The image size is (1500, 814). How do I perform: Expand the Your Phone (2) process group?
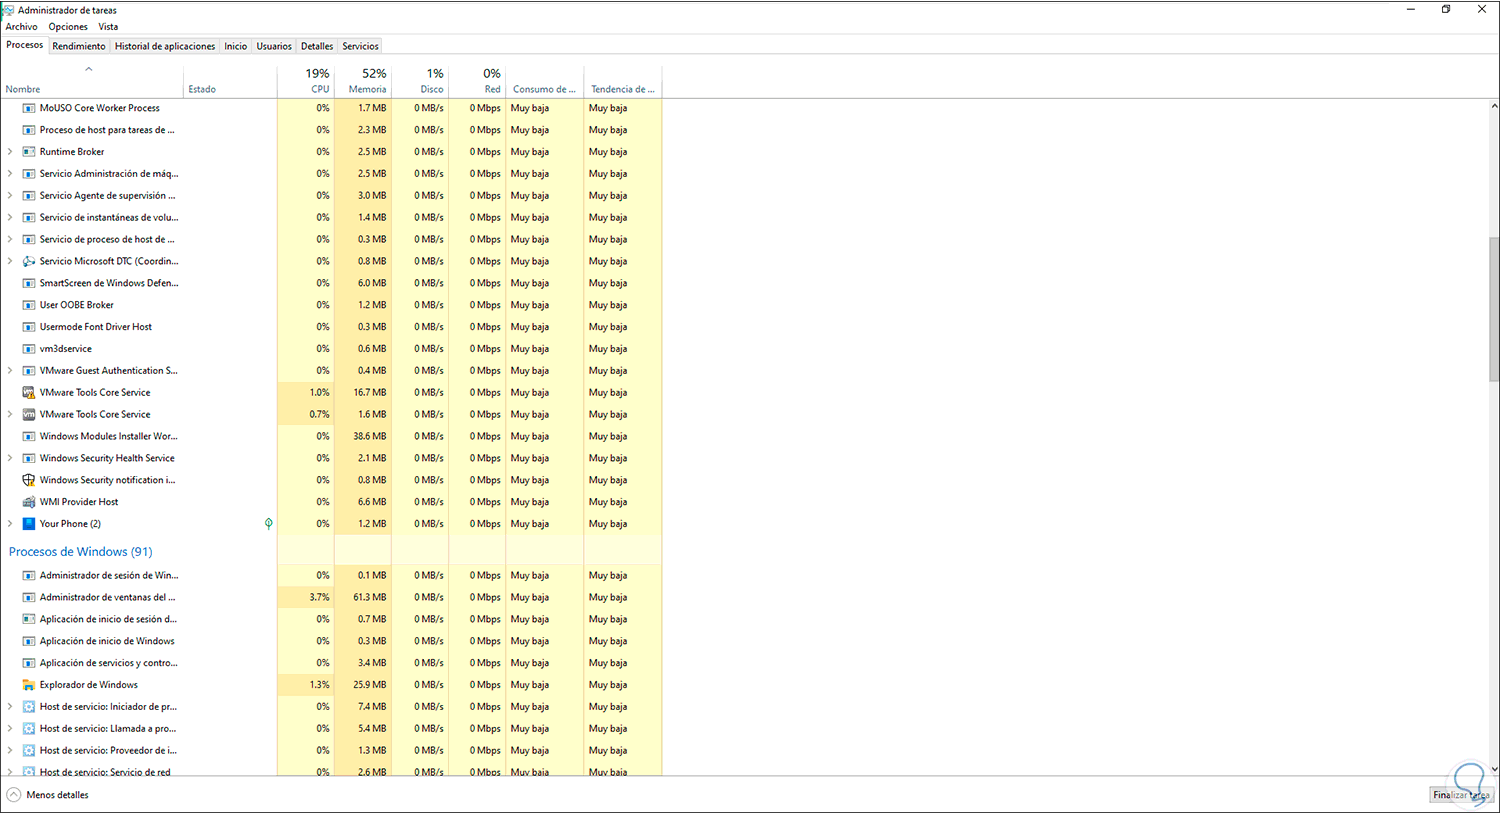pyautogui.click(x=10, y=524)
